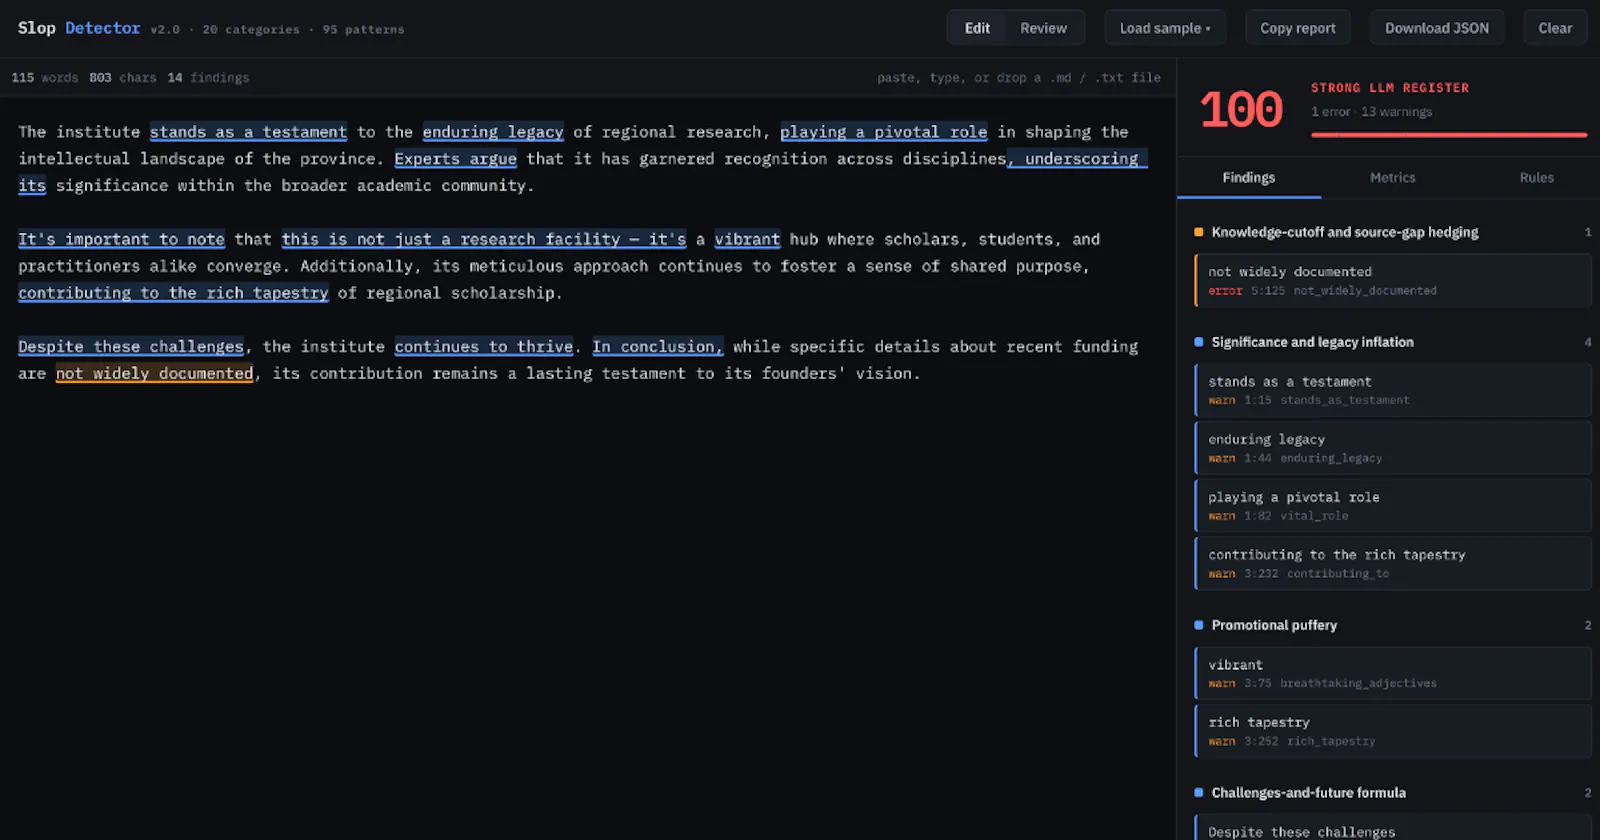Image resolution: width=1600 pixels, height=840 pixels.
Task: Click highlighted 'It's important to note' phrase
Action: pyautogui.click(x=121, y=239)
